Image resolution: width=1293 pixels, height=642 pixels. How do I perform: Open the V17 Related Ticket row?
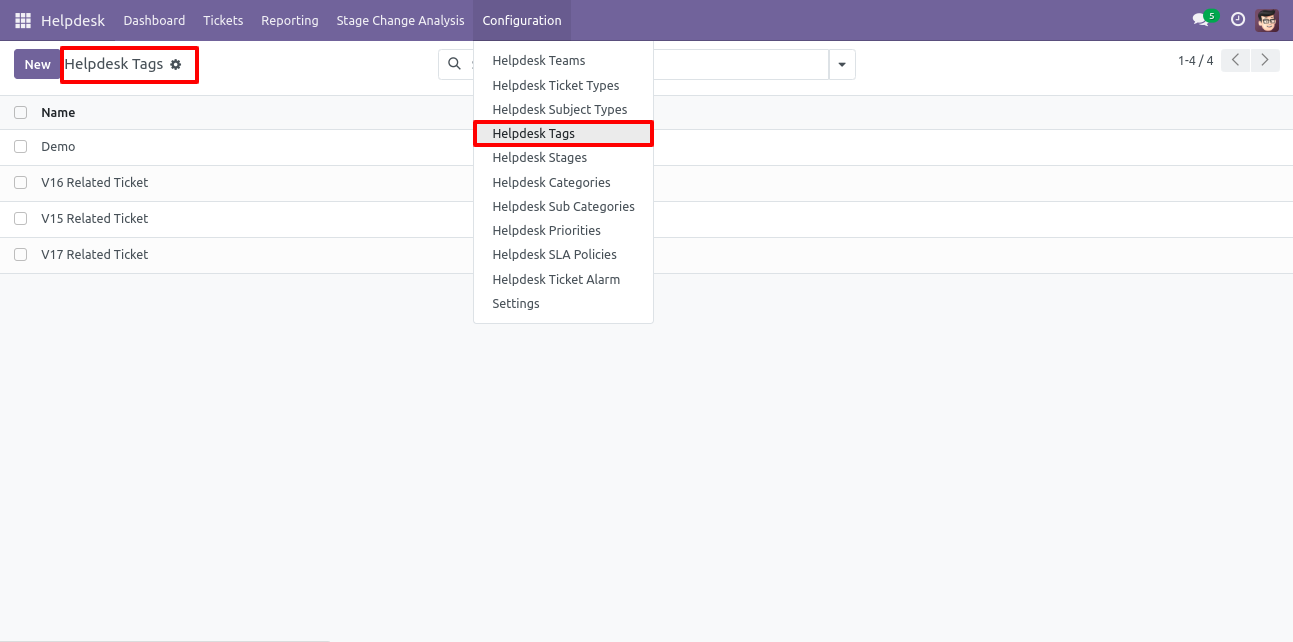(x=646, y=255)
